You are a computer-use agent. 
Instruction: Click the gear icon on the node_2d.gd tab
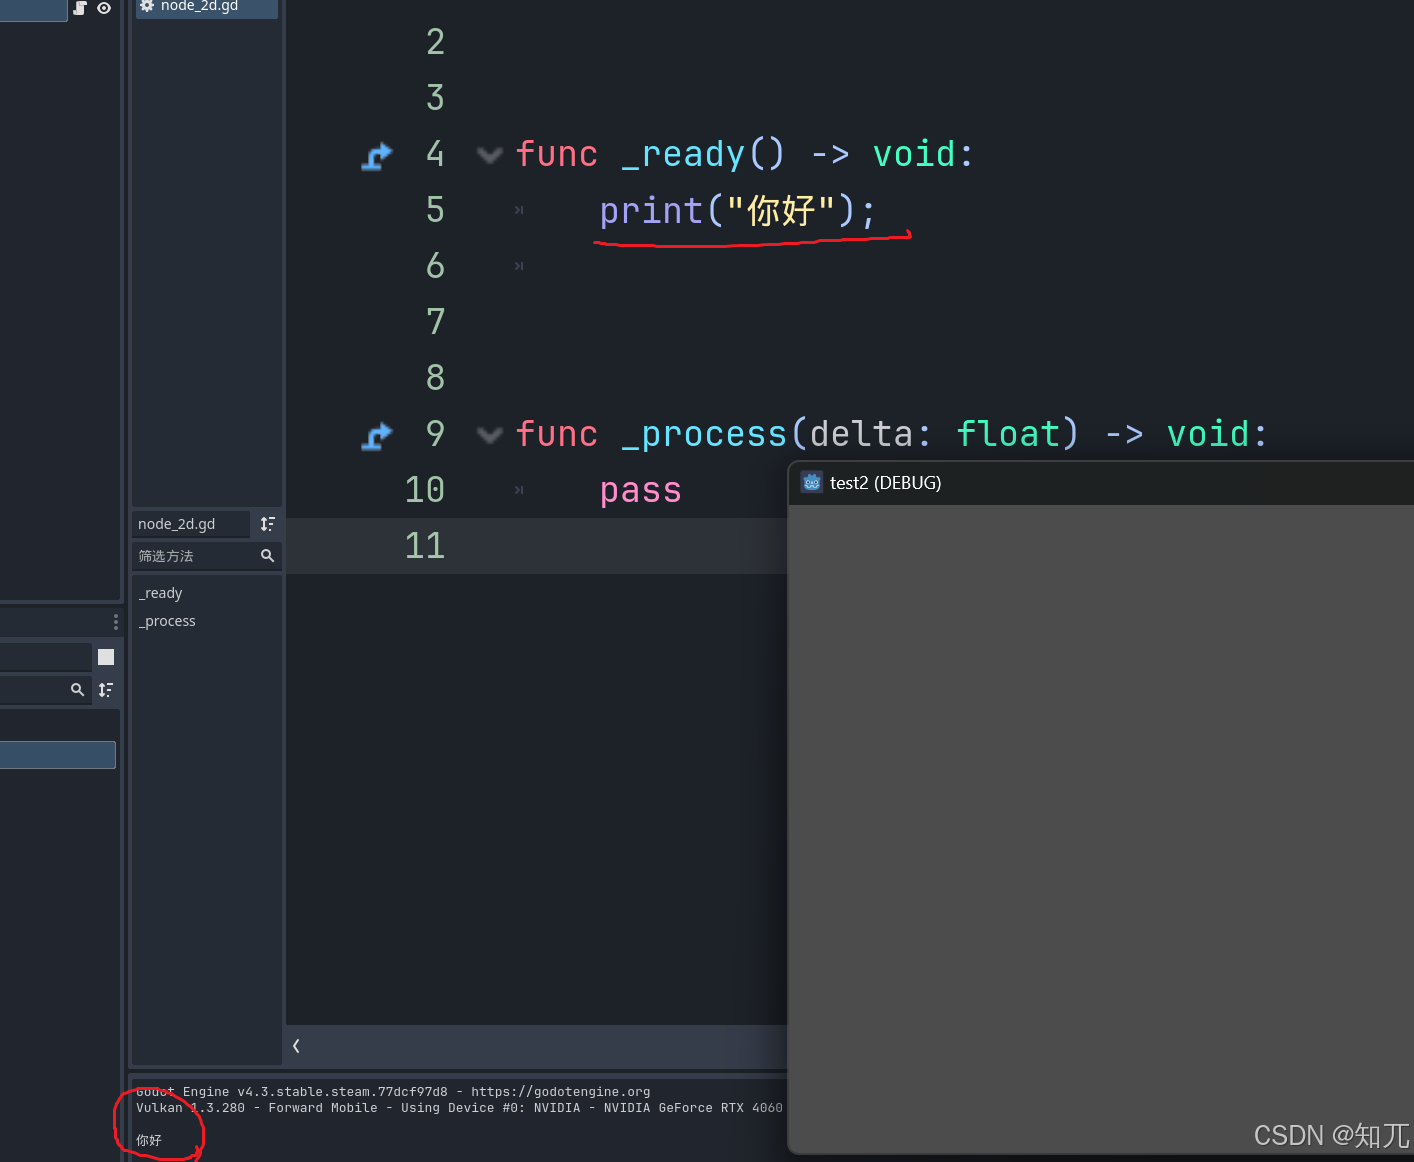point(147,6)
